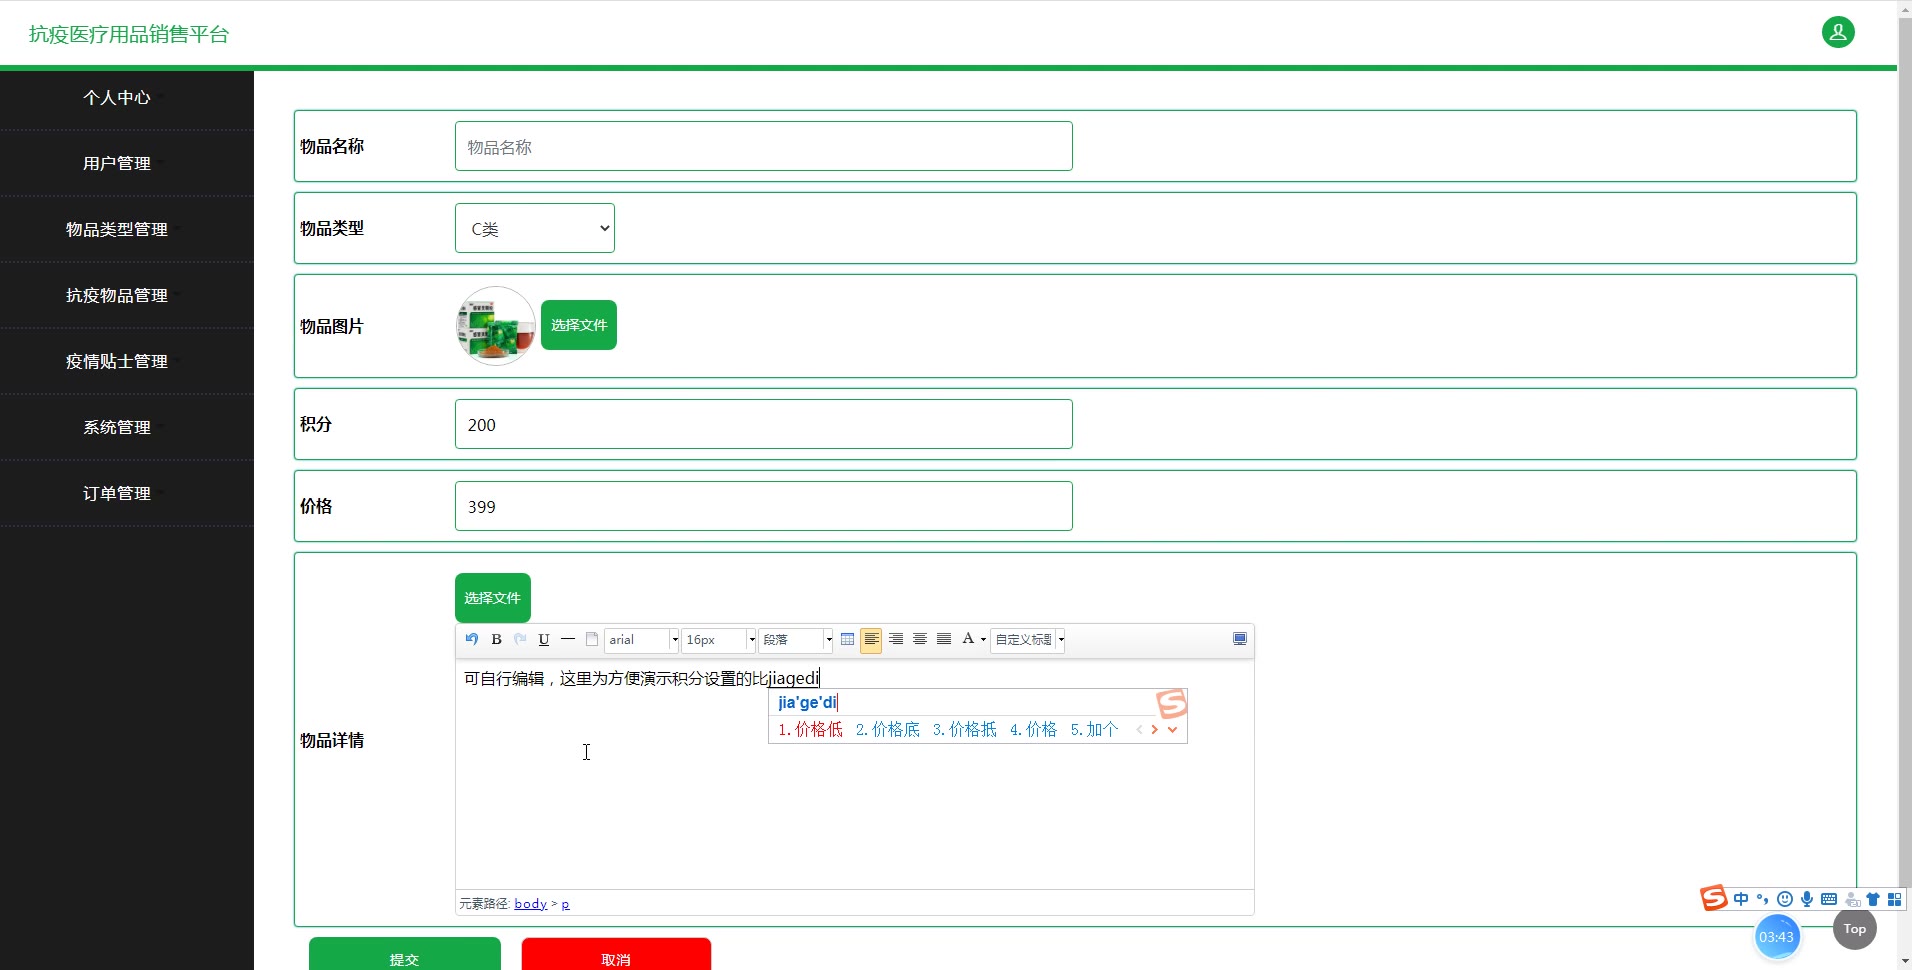Click the redo icon in the editor toolbar
The image size is (1912, 970).
coord(520,639)
